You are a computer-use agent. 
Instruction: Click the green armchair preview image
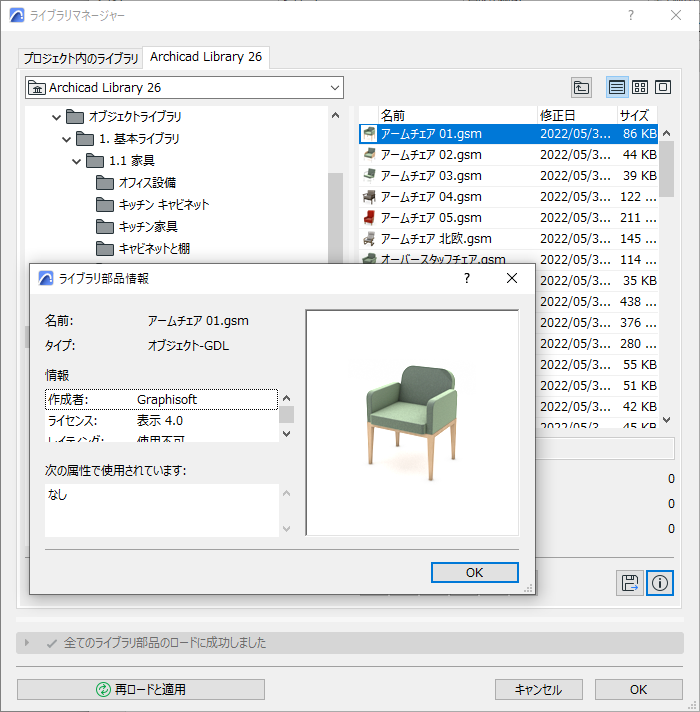pyautogui.click(x=412, y=423)
